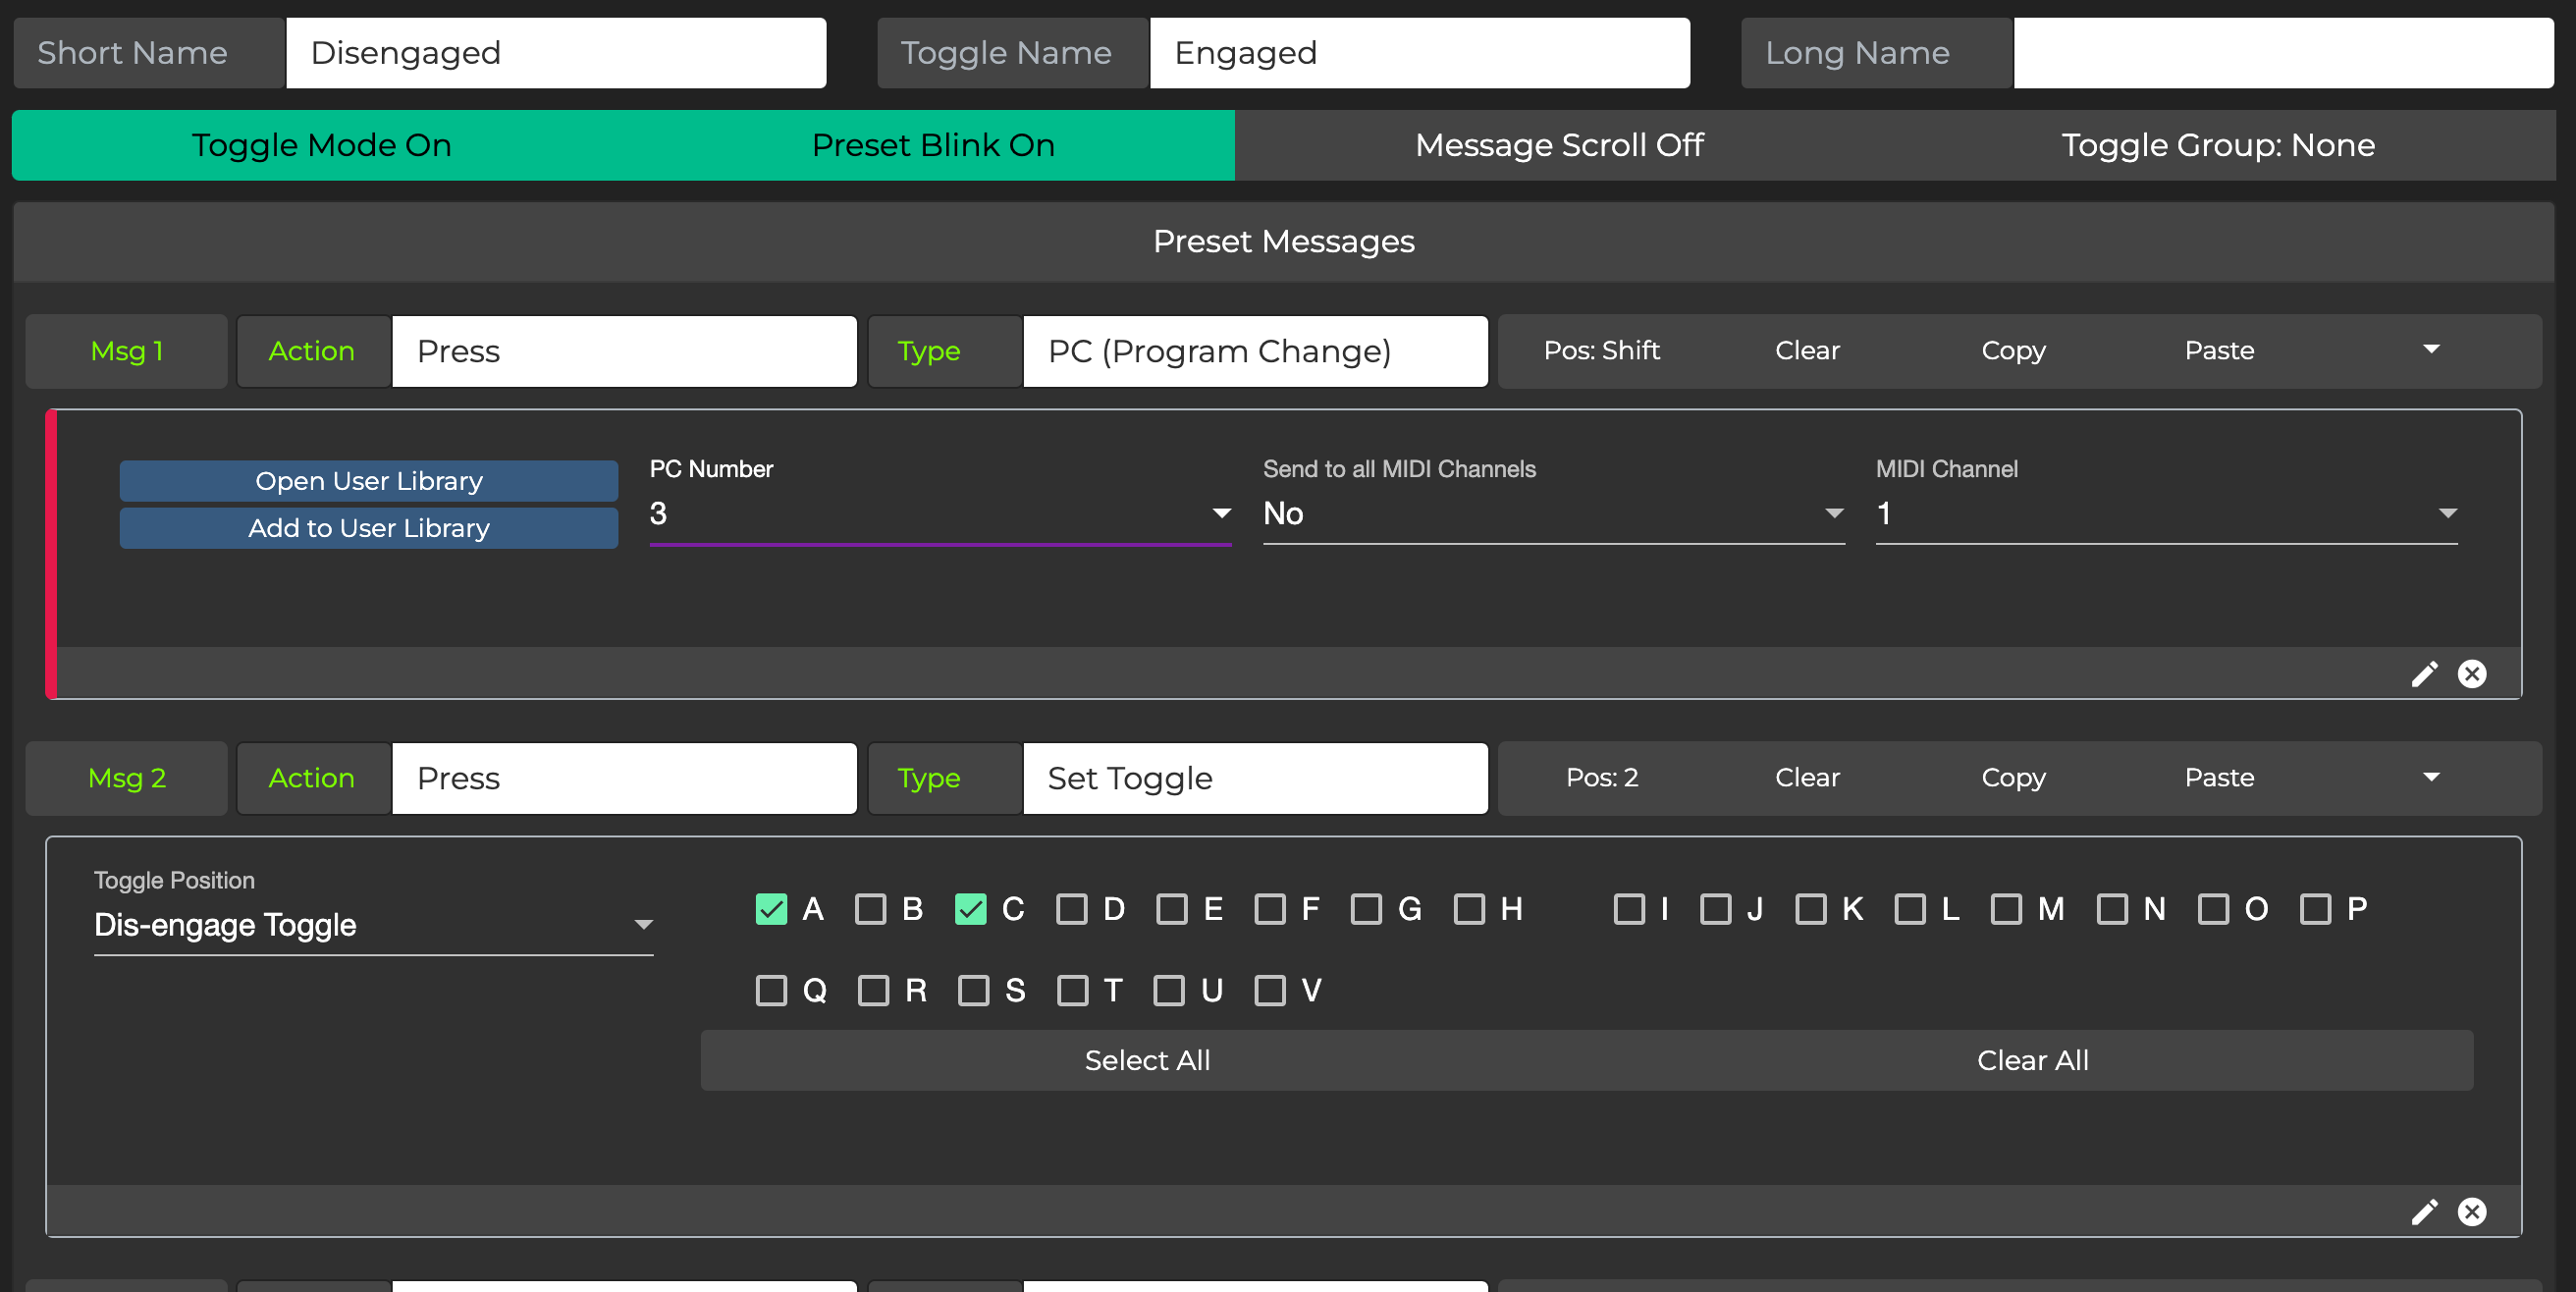Uncheck MIDI channel A checkbox
The width and height of the screenshot is (2576, 1292).
click(770, 909)
